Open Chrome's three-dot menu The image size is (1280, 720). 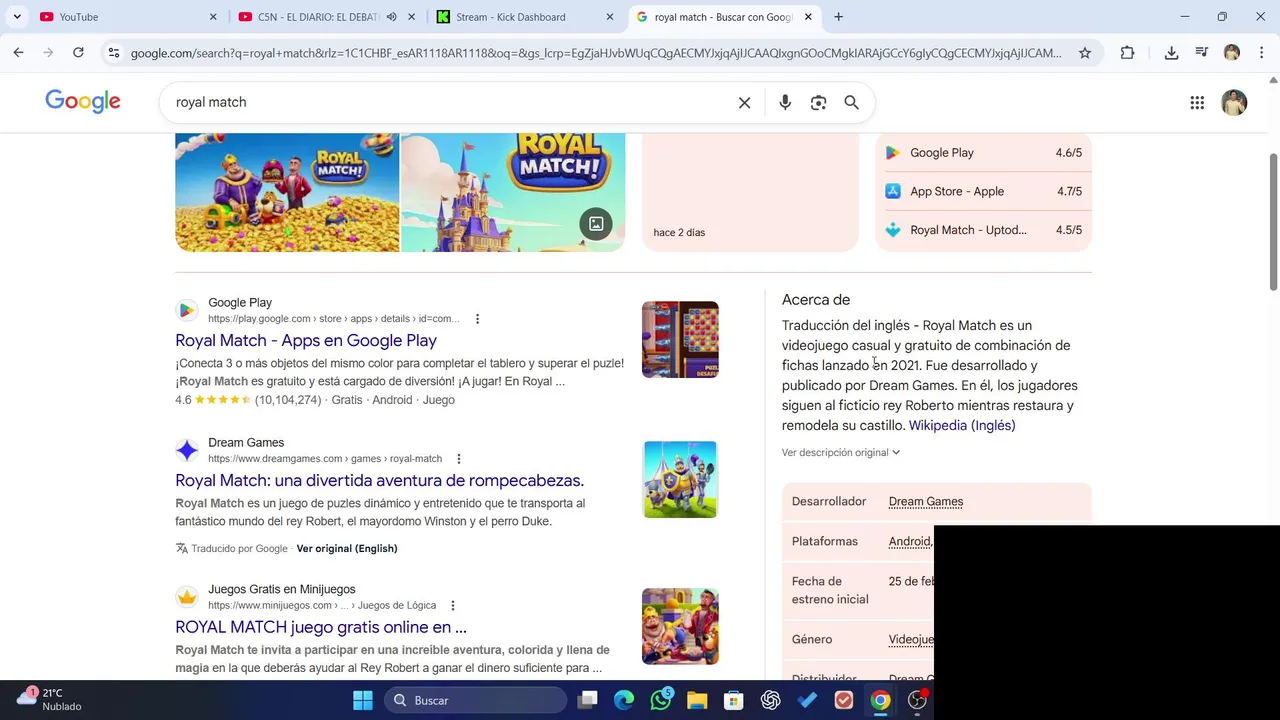point(1260,53)
